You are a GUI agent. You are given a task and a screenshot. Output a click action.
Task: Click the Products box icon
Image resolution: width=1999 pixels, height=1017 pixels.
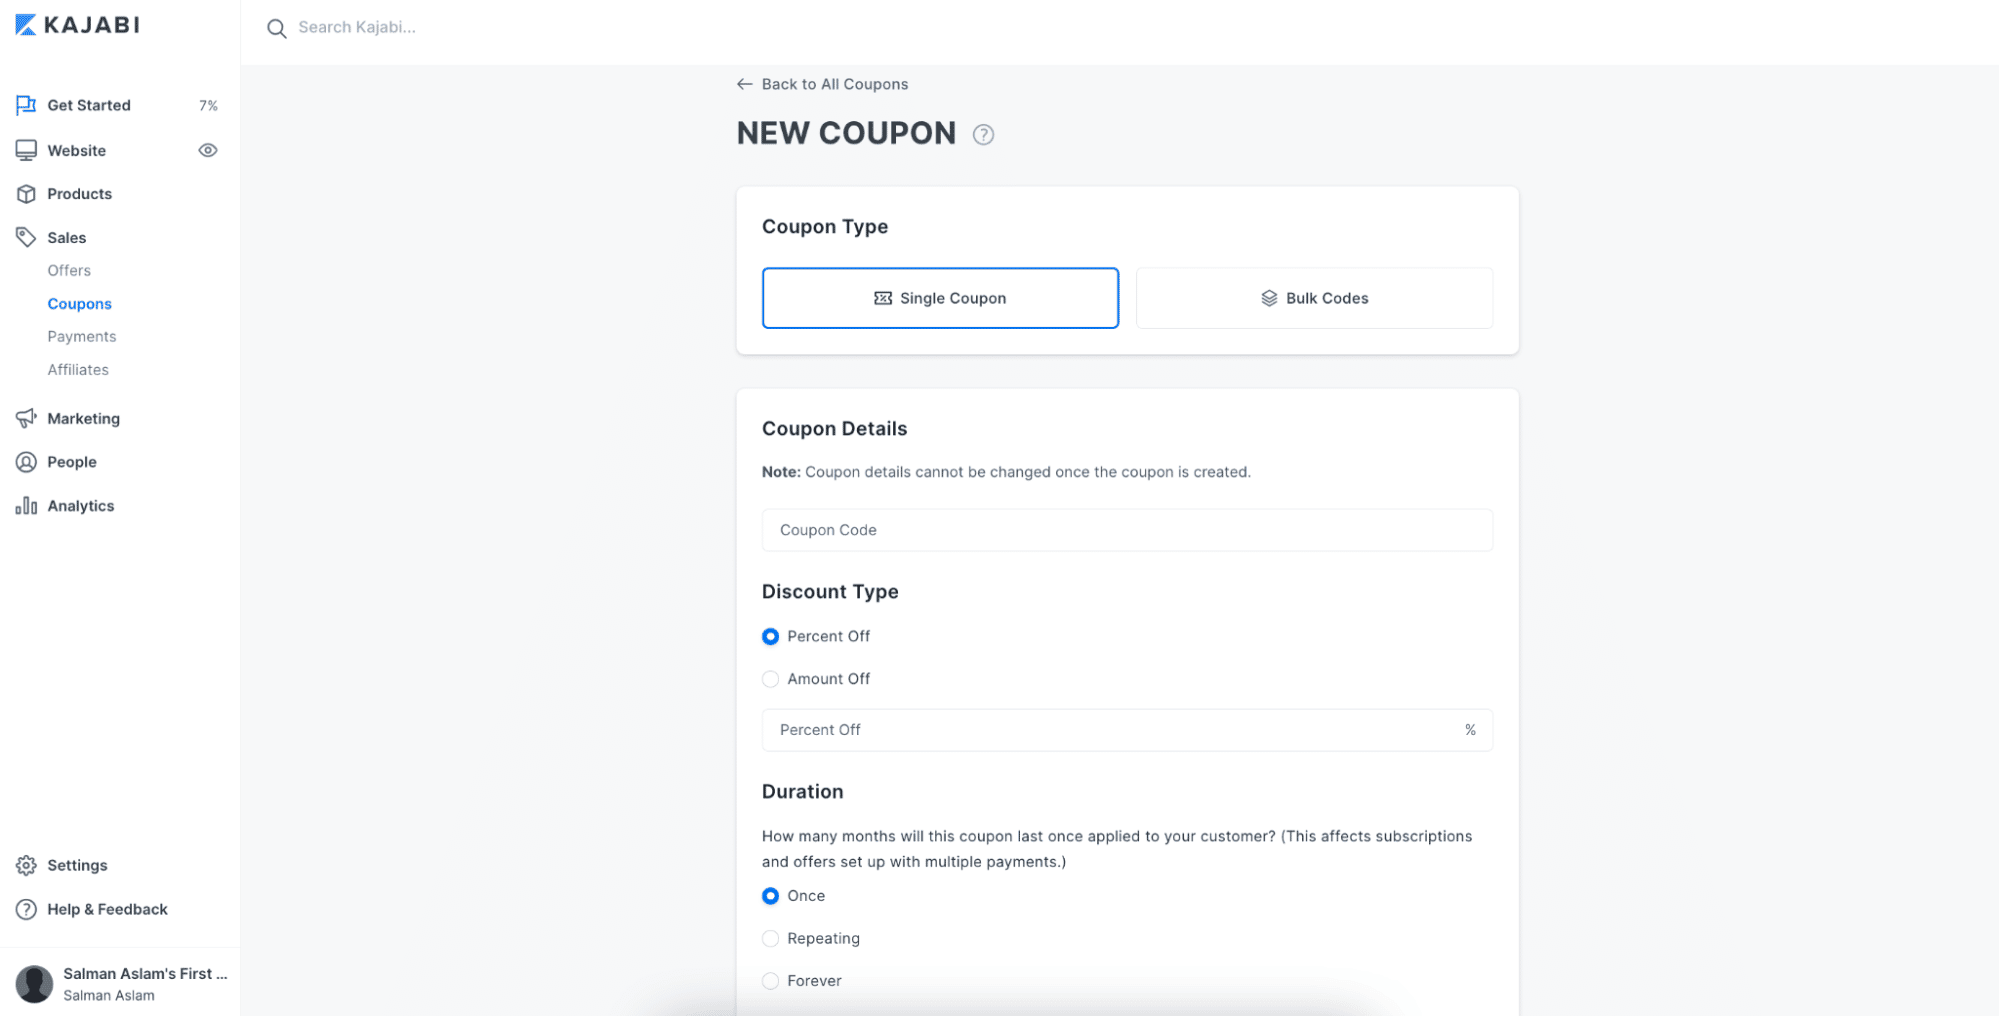click(26, 194)
